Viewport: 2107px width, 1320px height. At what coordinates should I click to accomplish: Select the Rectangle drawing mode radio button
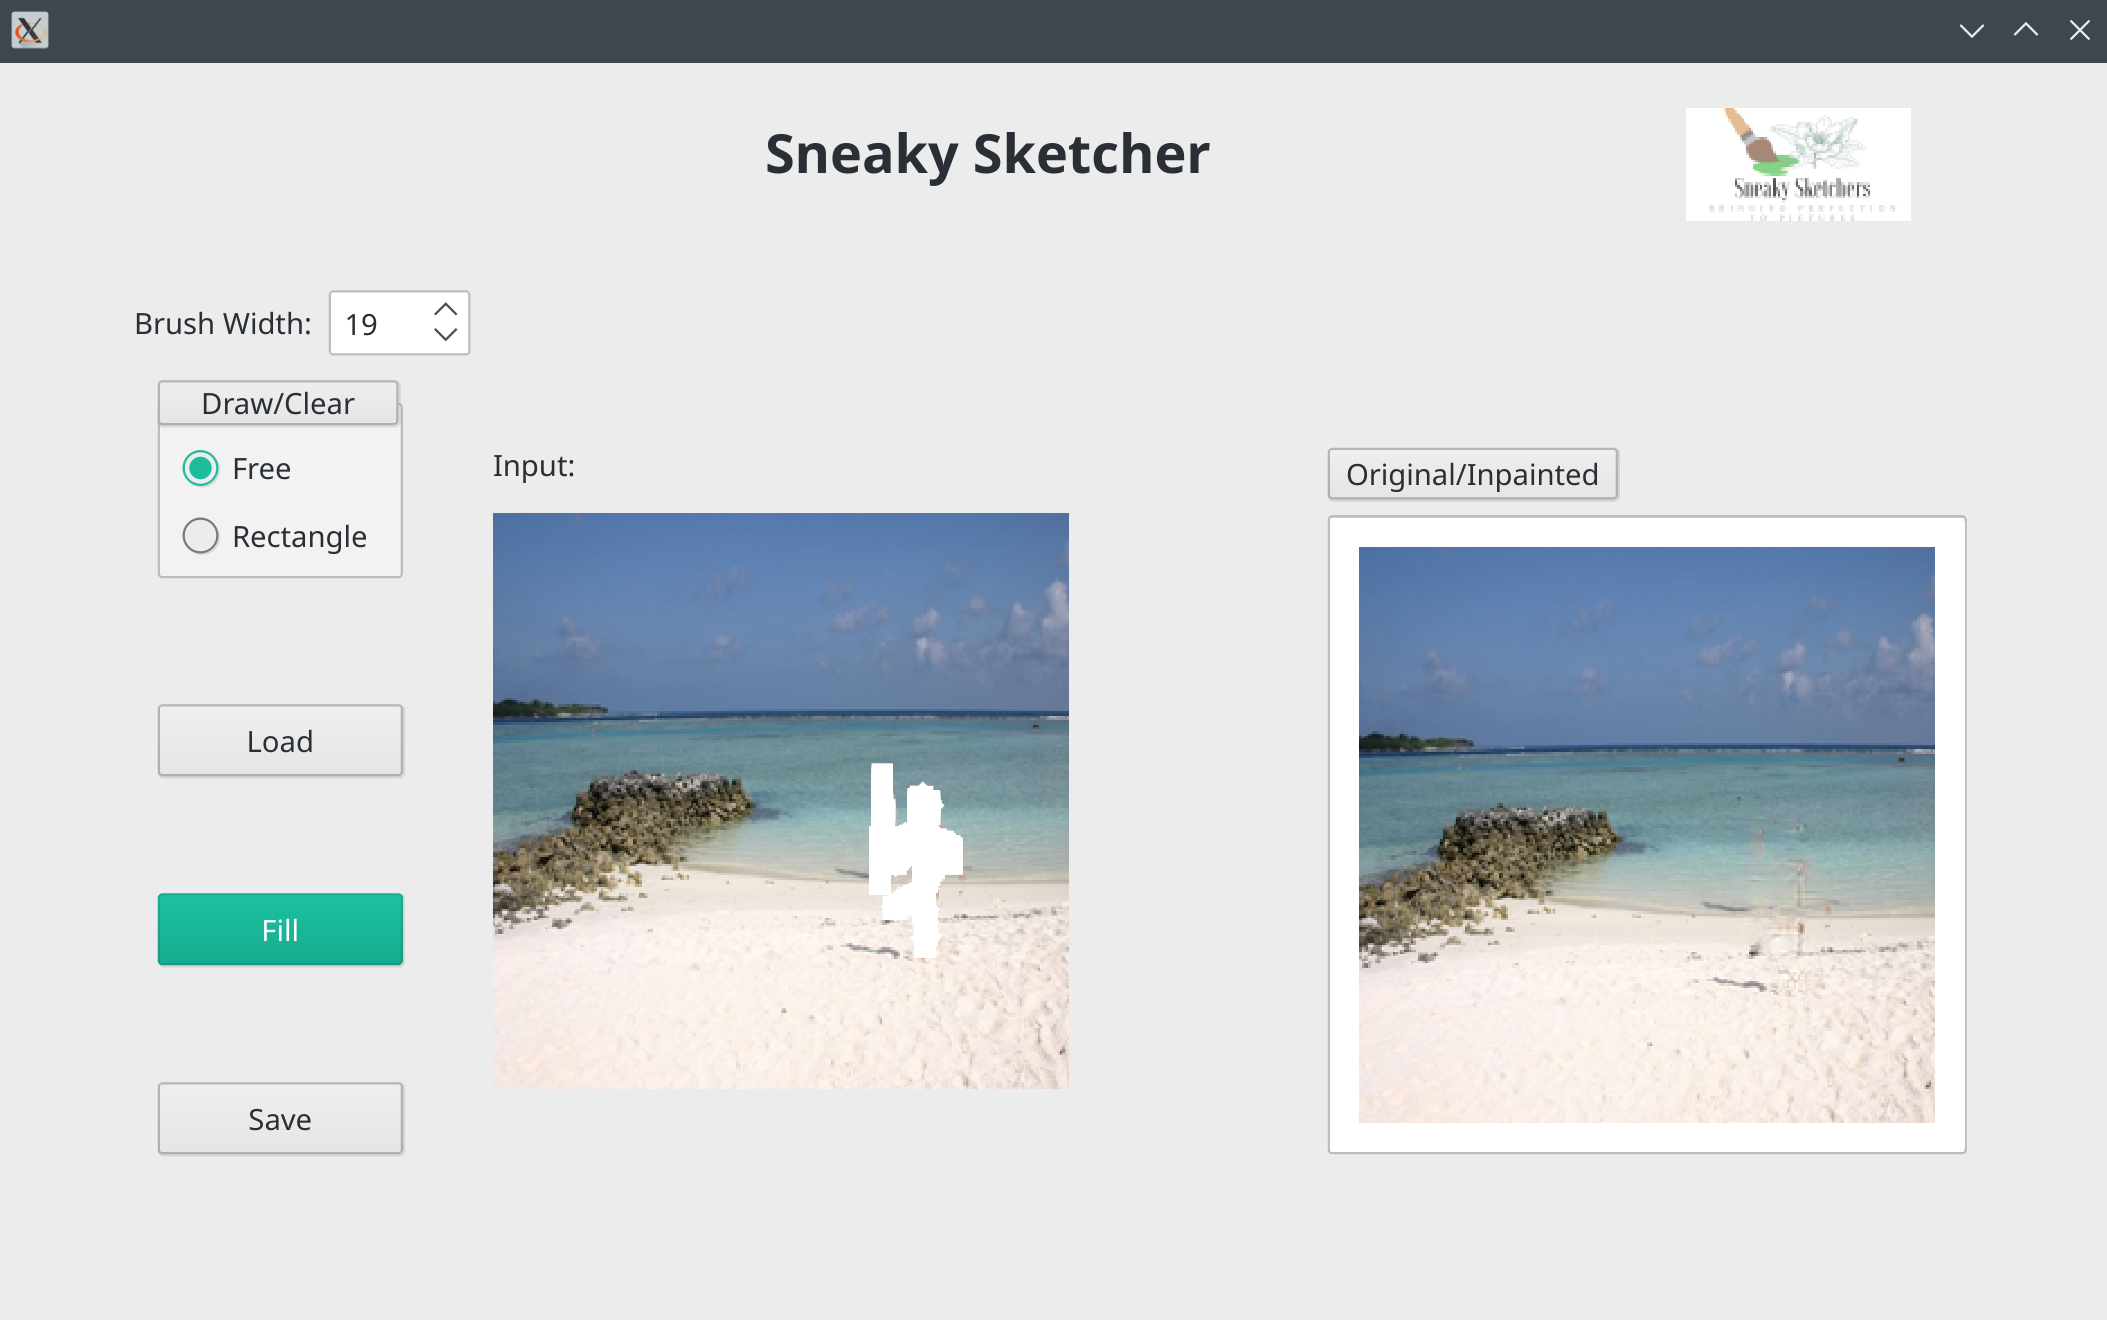coord(201,536)
